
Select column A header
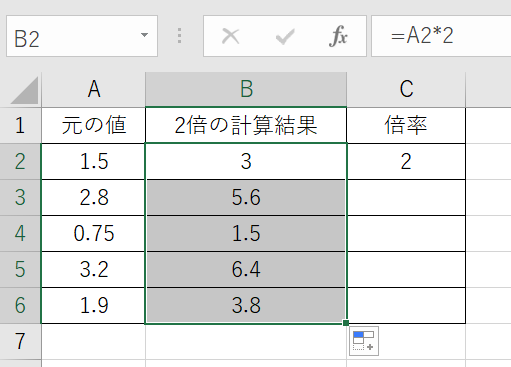click(94, 89)
